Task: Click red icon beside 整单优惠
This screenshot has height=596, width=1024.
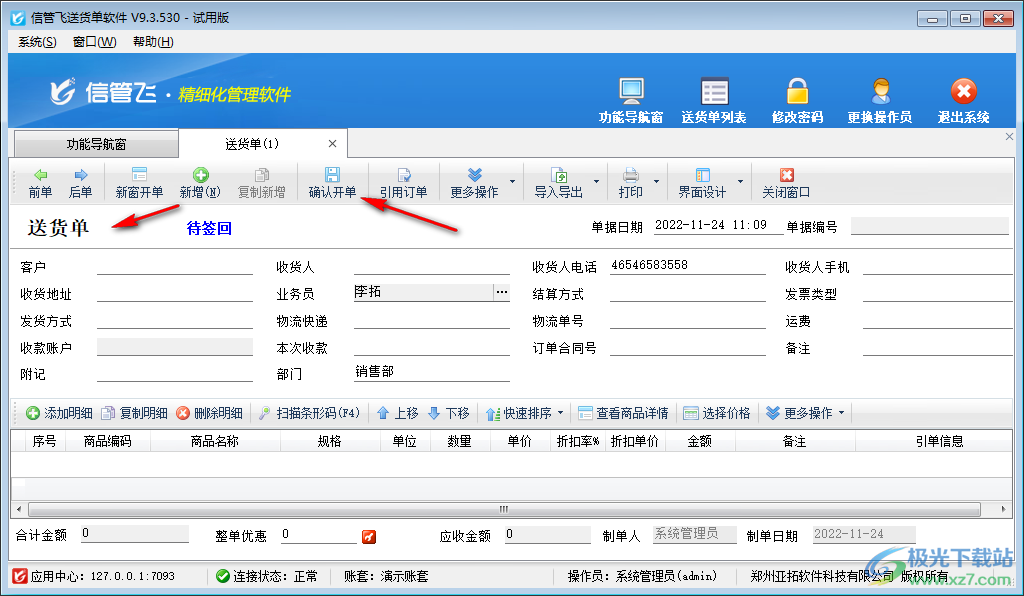Action: click(x=369, y=537)
